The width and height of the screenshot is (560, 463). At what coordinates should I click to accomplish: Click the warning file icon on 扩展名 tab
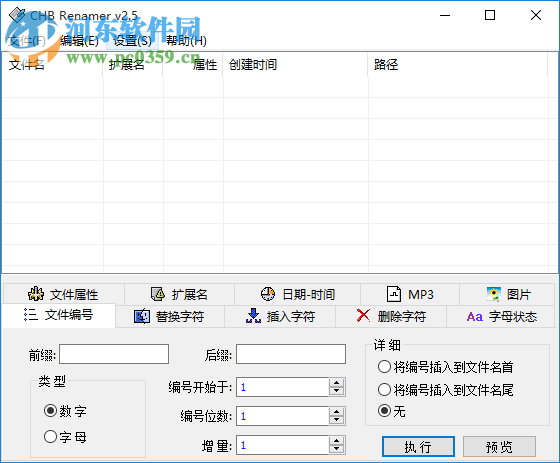158,294
